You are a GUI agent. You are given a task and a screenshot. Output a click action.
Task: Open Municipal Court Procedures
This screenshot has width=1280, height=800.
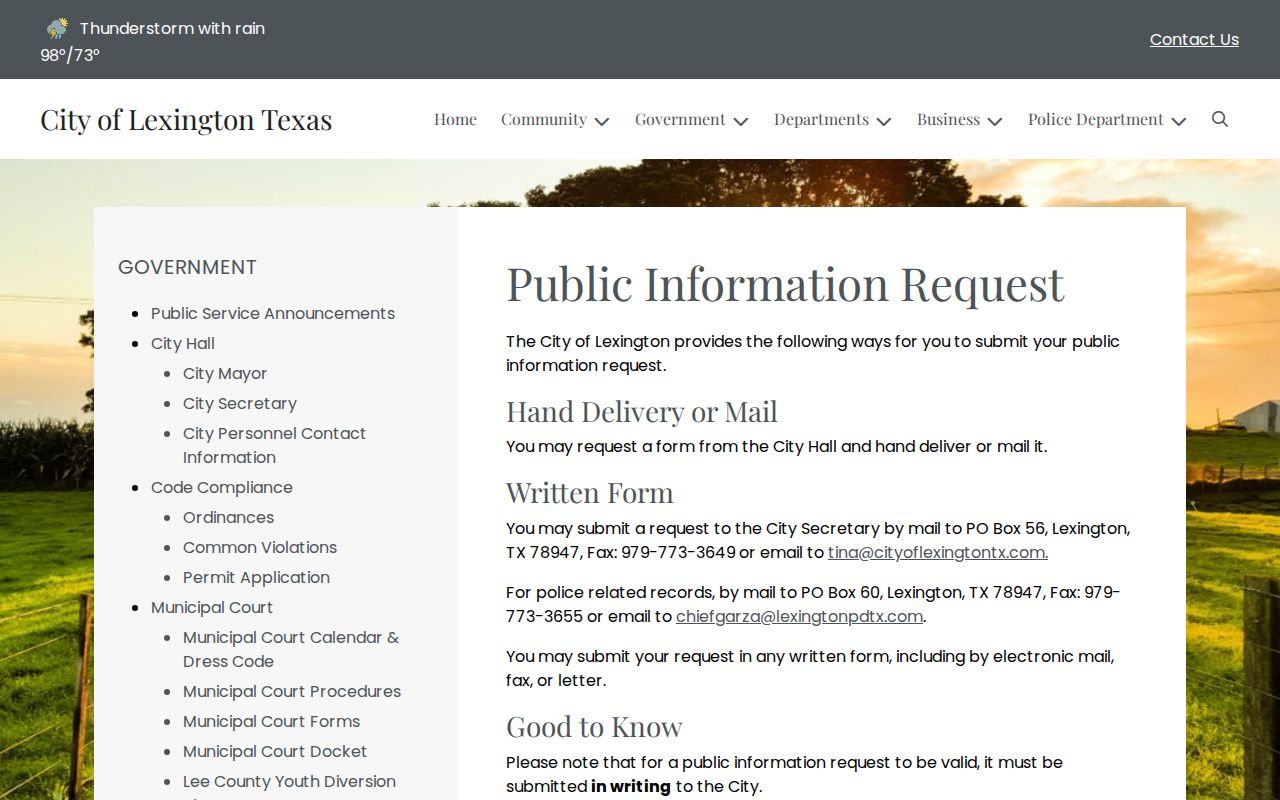pyautogui.click(x=292, y=691)
